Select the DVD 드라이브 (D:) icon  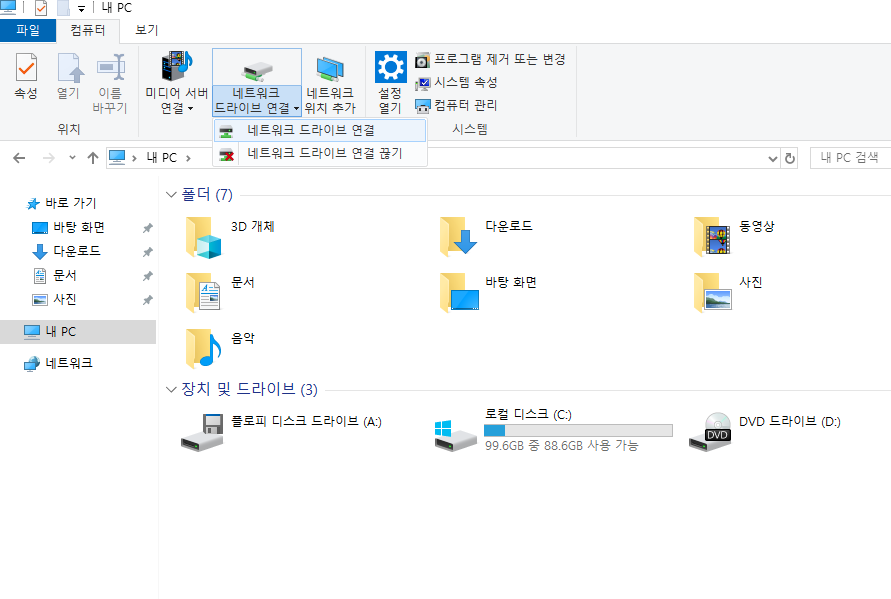click(x=710, y=433)
